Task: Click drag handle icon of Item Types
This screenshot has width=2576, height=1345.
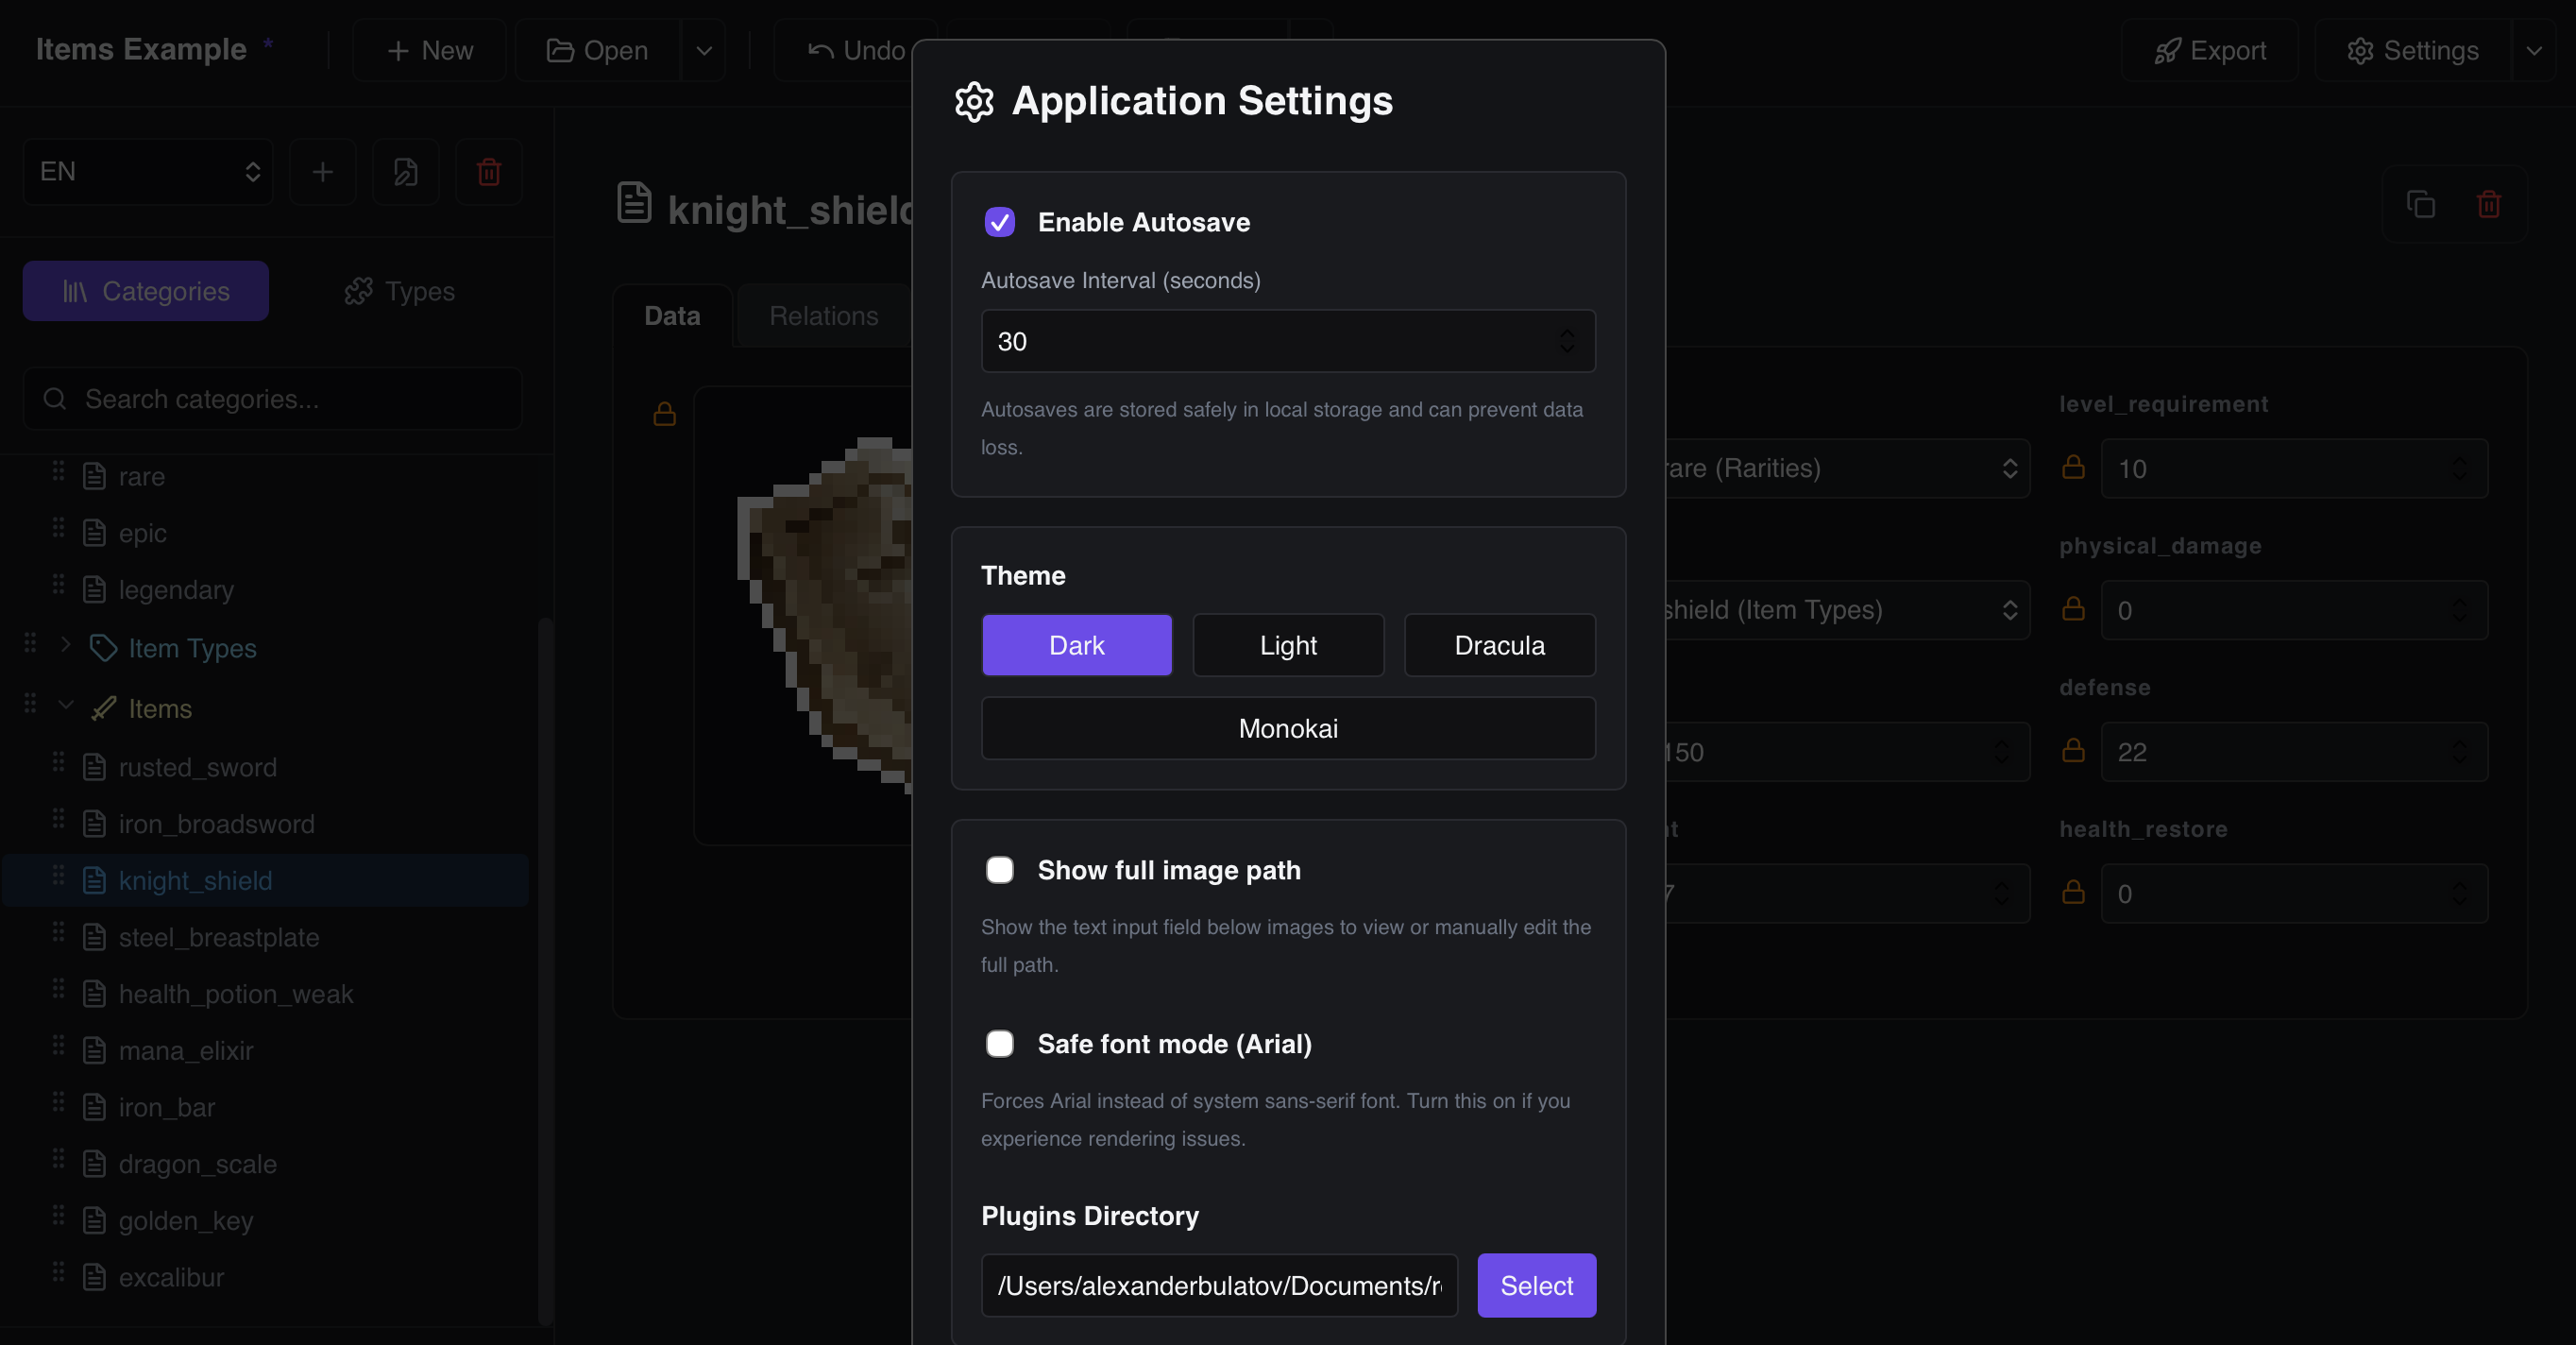Action: pos(30,643)
